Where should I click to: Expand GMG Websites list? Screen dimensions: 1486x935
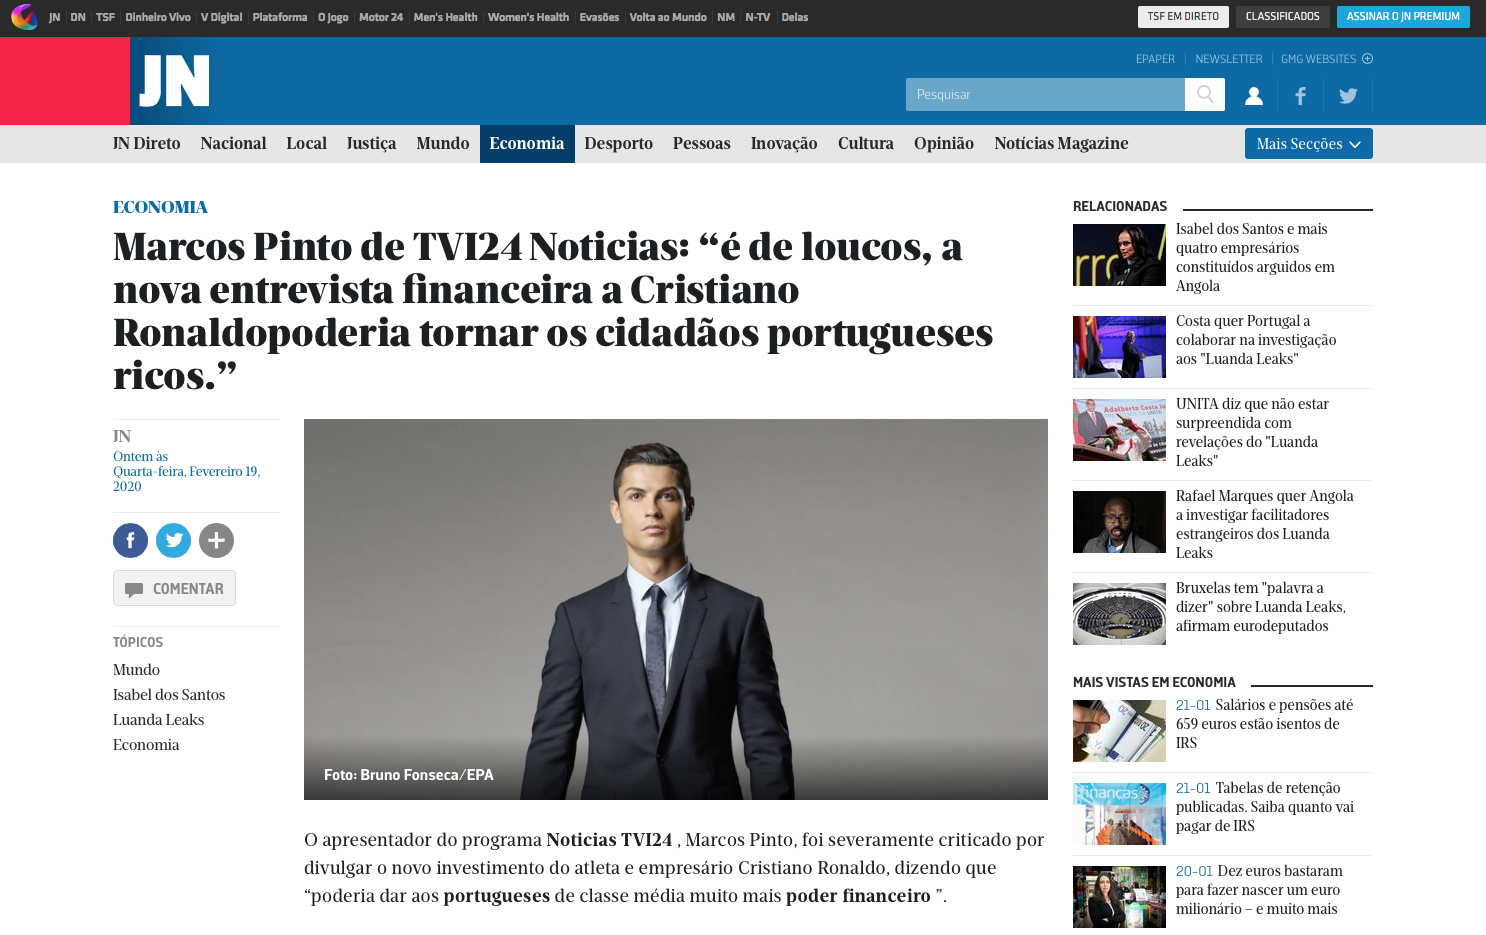tap(1327, 59)
